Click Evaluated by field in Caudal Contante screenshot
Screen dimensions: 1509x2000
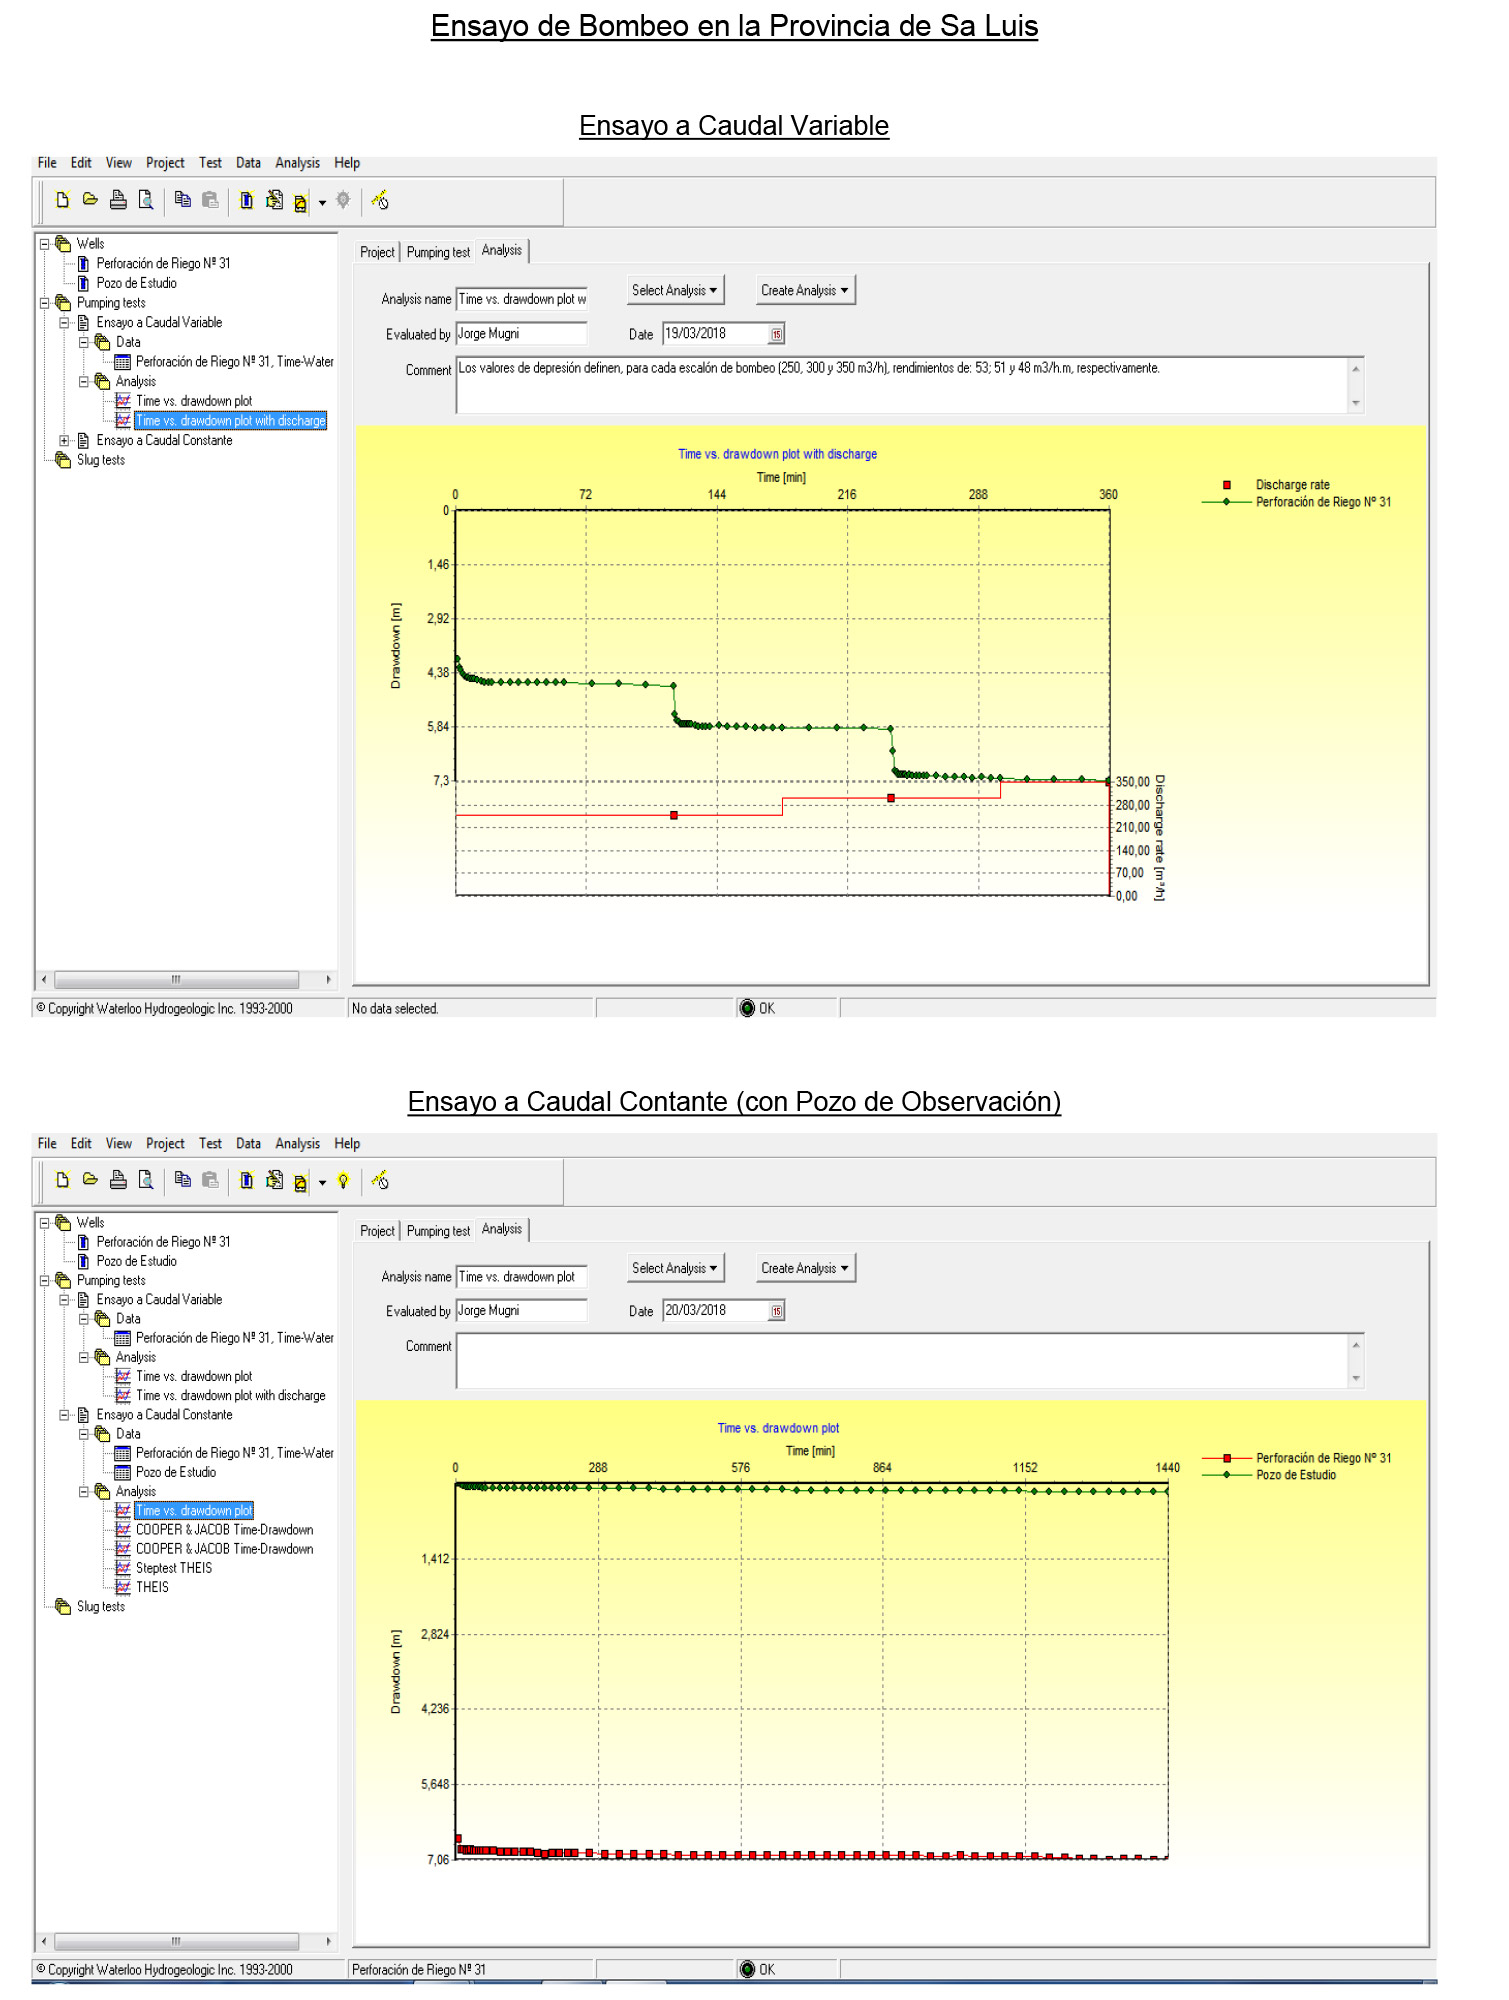click(x=521, y=1311)
